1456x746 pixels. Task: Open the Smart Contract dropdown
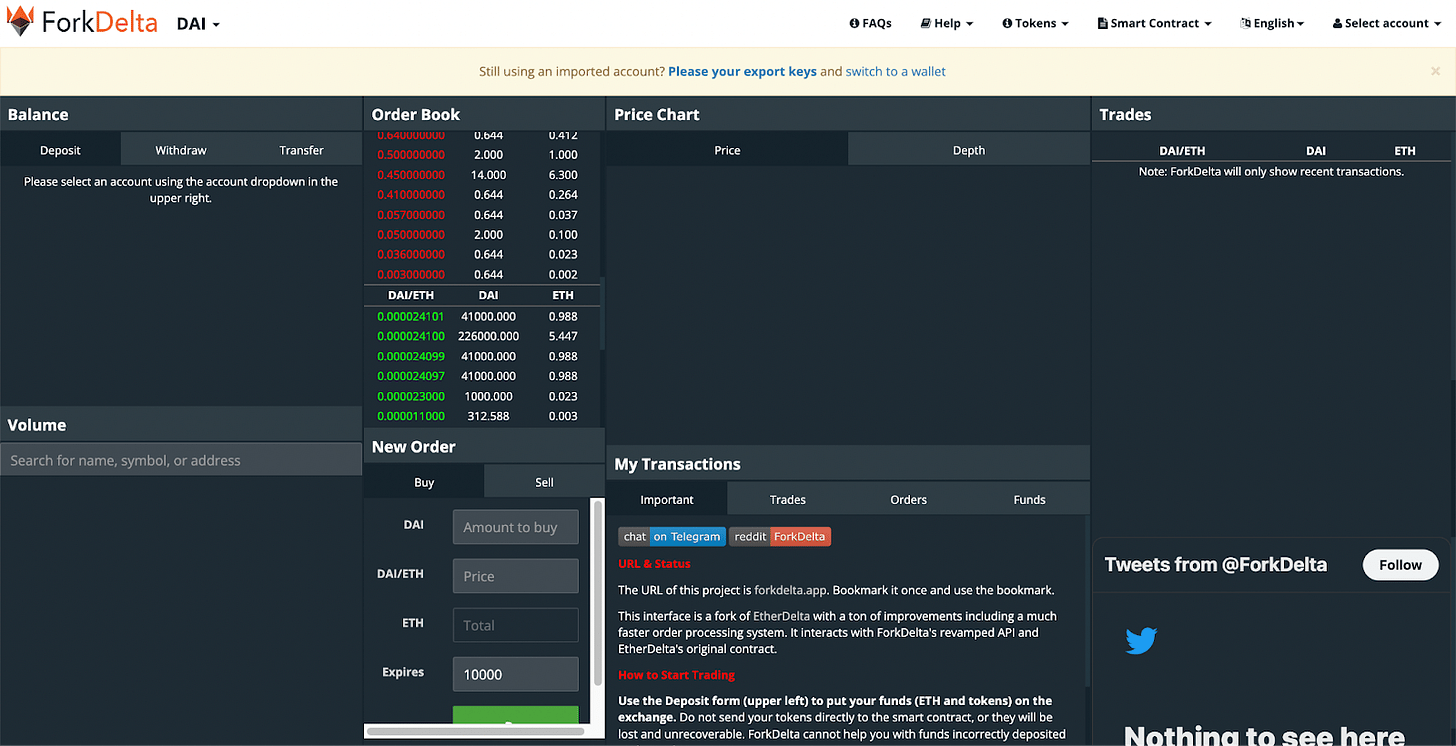click(x=1154, y=23)
